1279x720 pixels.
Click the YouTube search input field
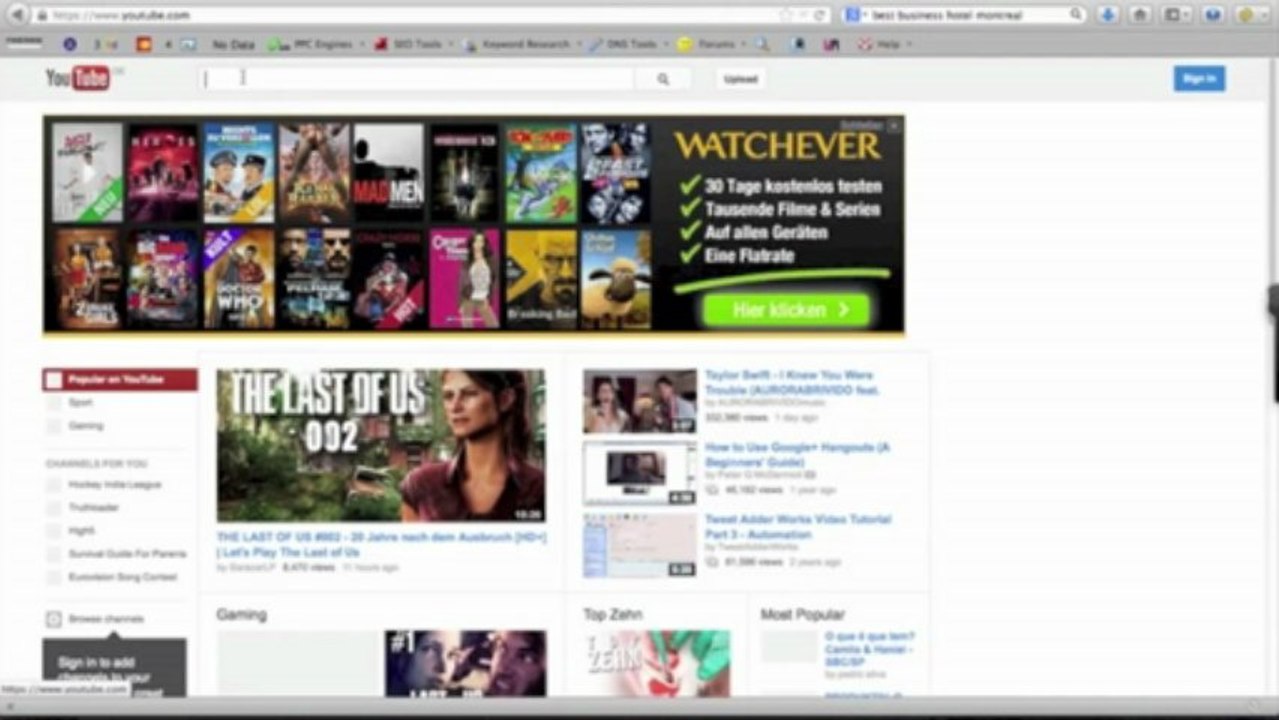tap(418, 79)
